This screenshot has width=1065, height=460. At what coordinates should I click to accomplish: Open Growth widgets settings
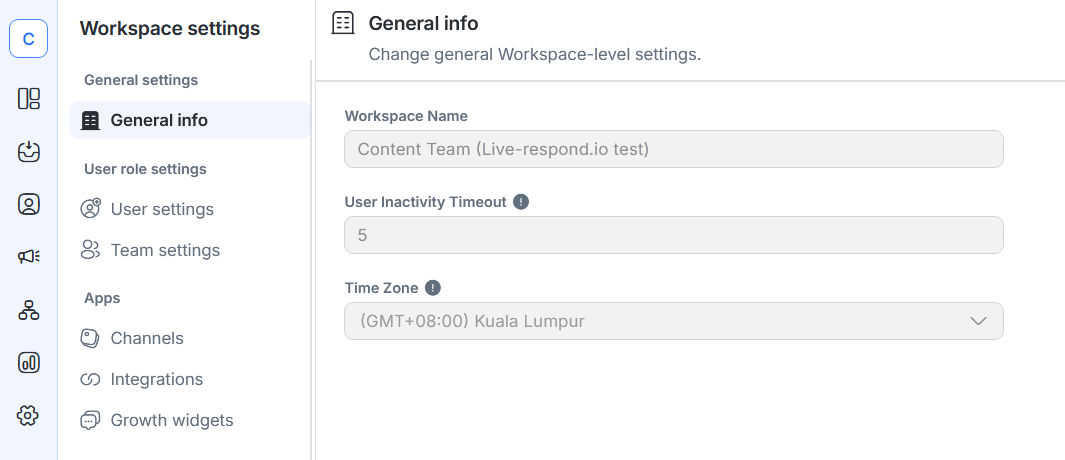coord(171,420)
